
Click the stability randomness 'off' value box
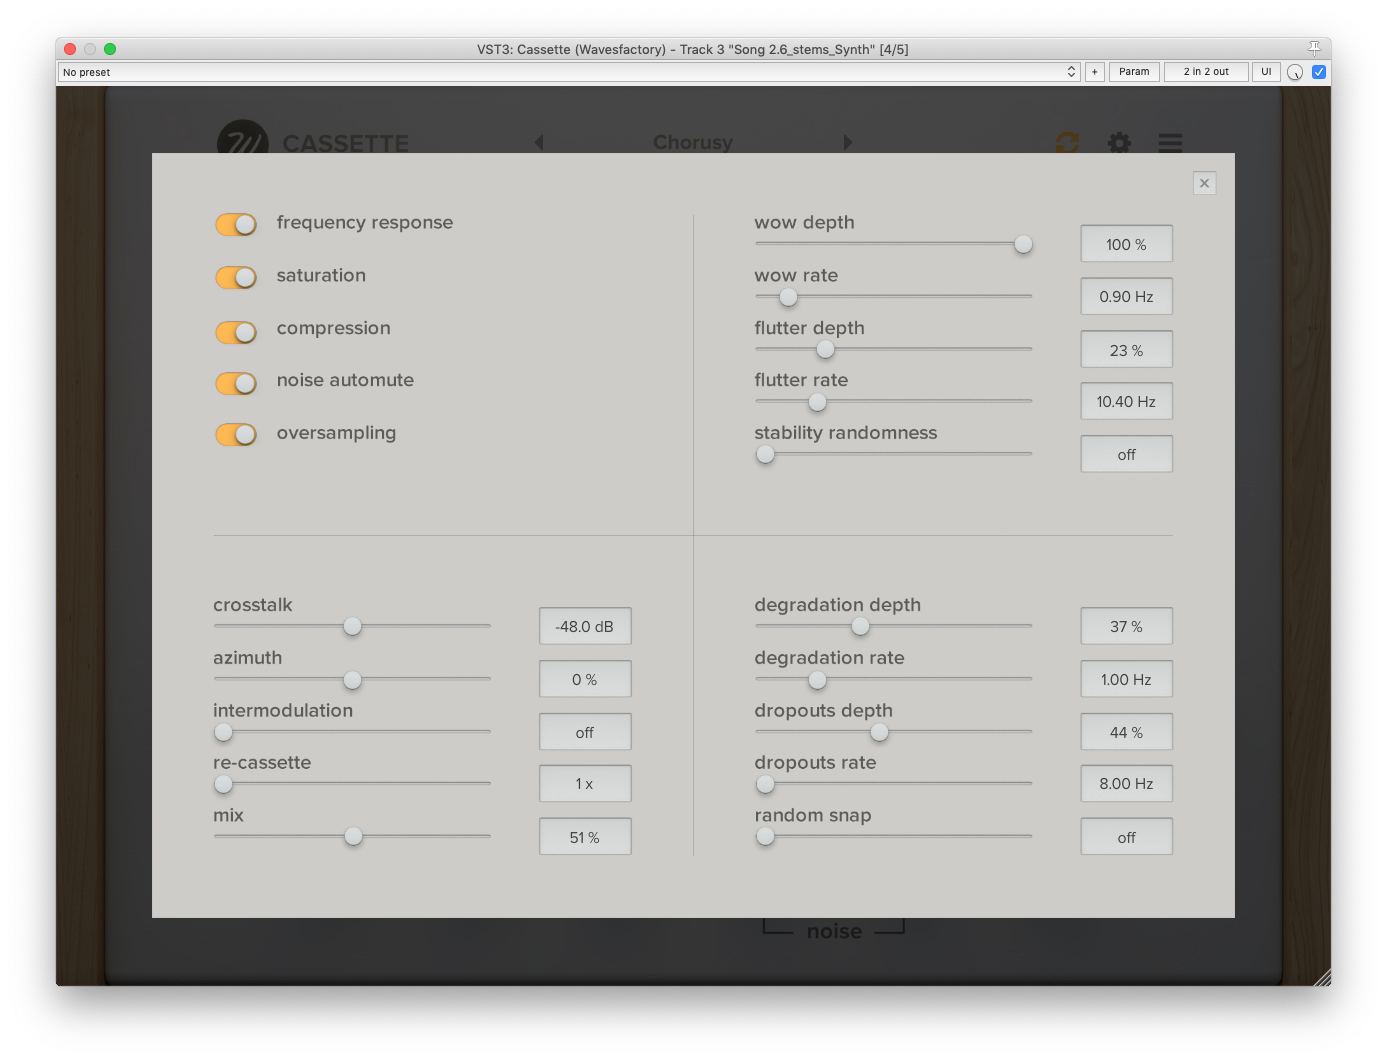click(1126, 455)
